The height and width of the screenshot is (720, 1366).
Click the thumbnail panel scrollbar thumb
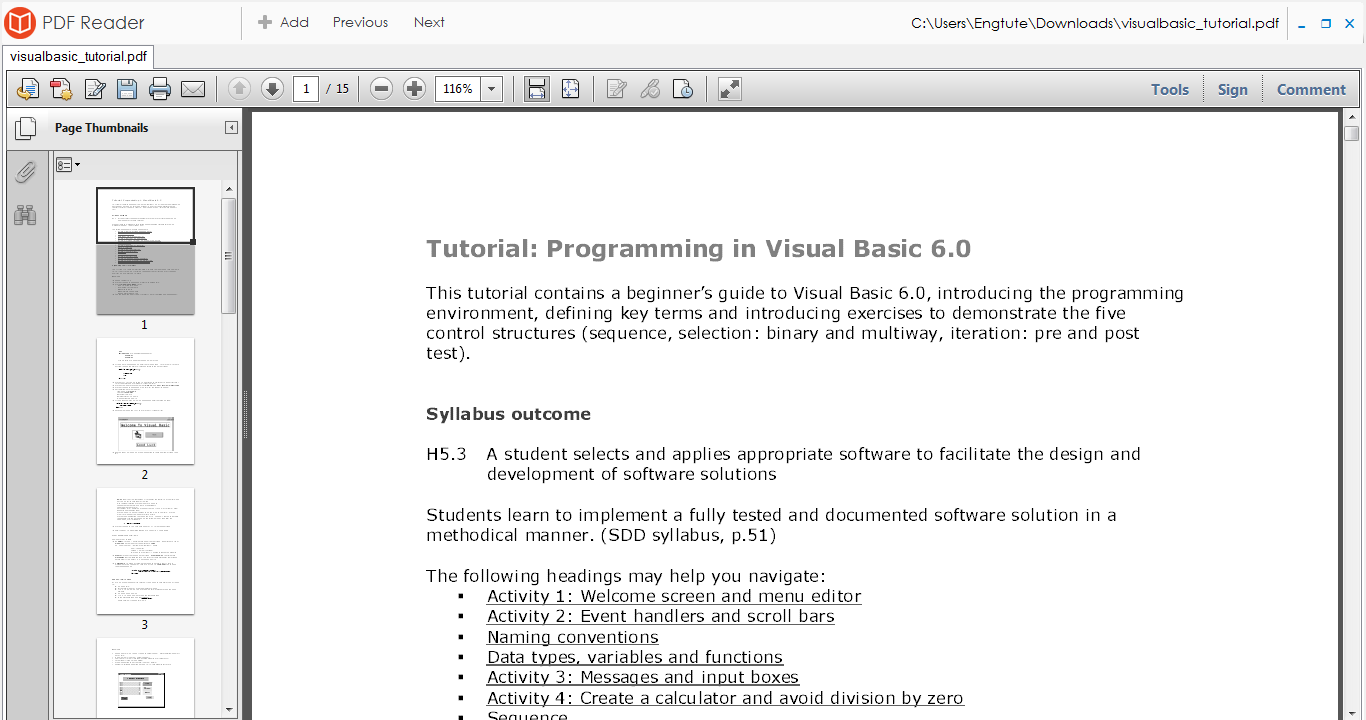click(x=229, y=256)
